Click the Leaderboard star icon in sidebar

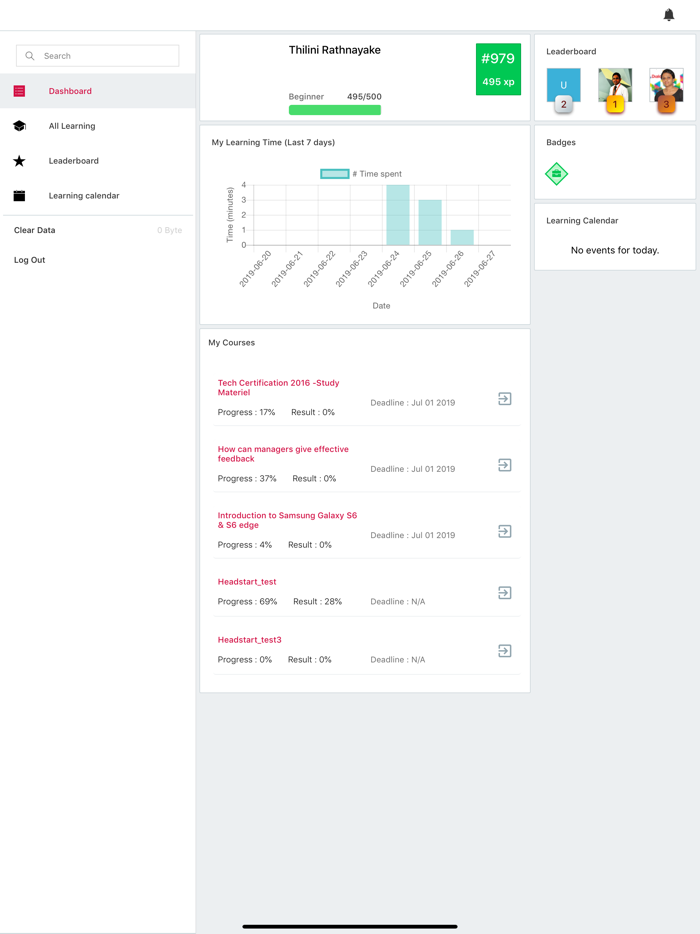point(19,161)
